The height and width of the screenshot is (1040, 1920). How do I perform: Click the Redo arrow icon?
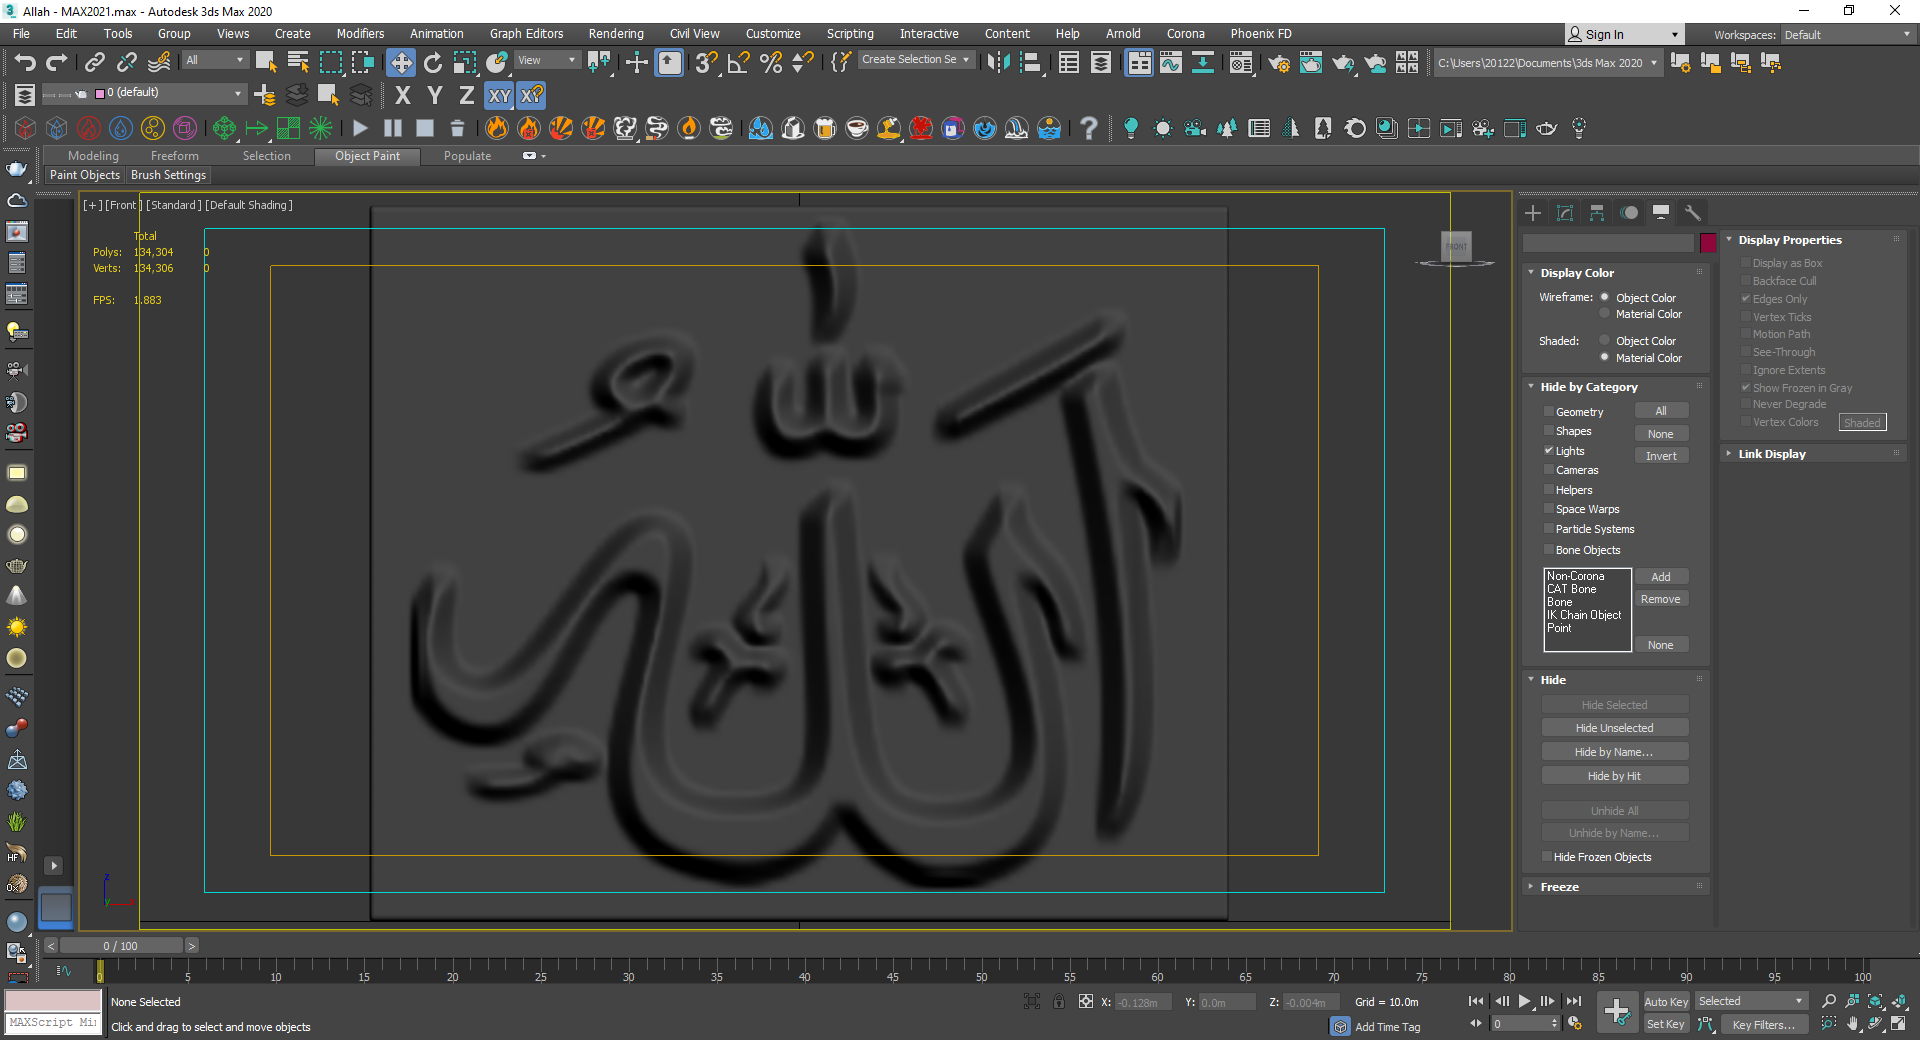click(57, 62)
